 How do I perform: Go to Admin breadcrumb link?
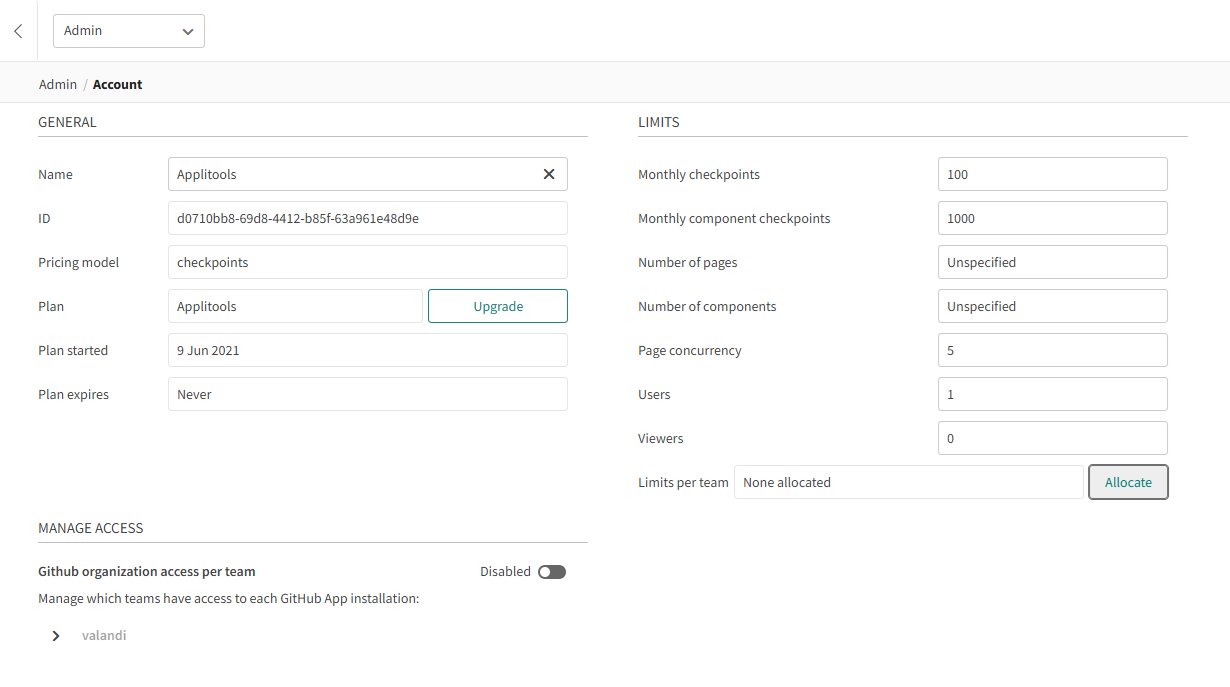click(x=58, y=84)
